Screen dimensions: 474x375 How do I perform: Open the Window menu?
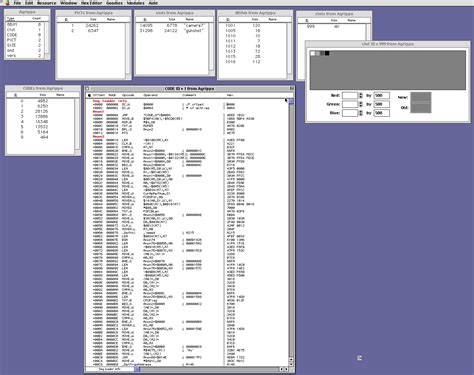[x=69, y=3]
